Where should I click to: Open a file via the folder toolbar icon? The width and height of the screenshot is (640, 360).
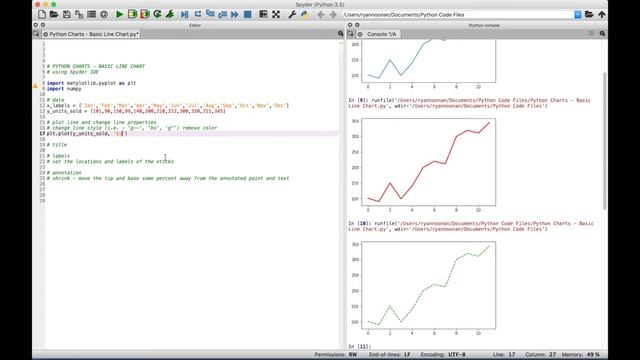click(x=54, y=15)
